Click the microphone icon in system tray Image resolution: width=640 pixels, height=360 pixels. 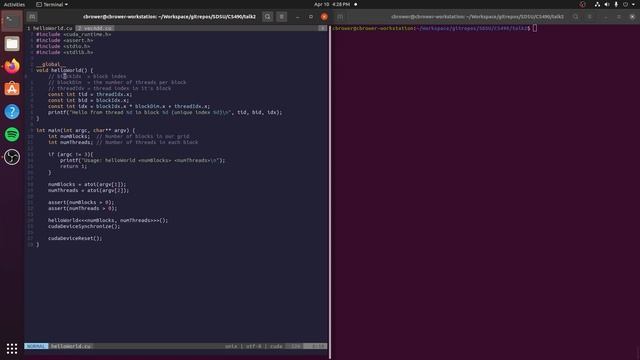(x=616, y=4)
